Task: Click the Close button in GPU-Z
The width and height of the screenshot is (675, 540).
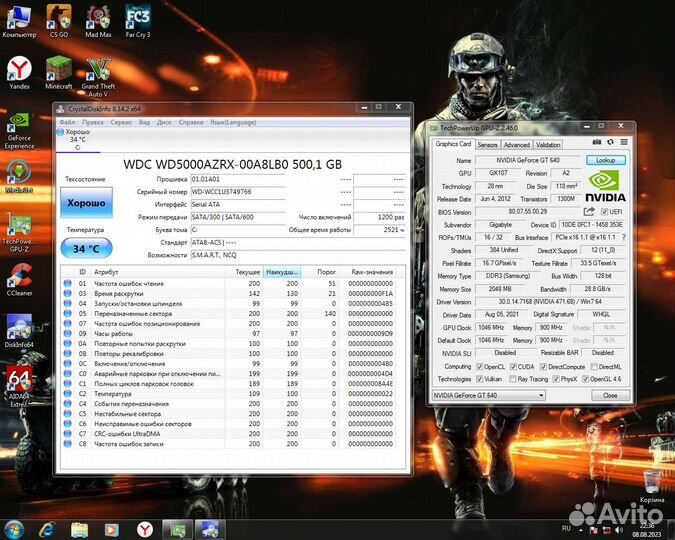Action: click(x=610, y=395)
